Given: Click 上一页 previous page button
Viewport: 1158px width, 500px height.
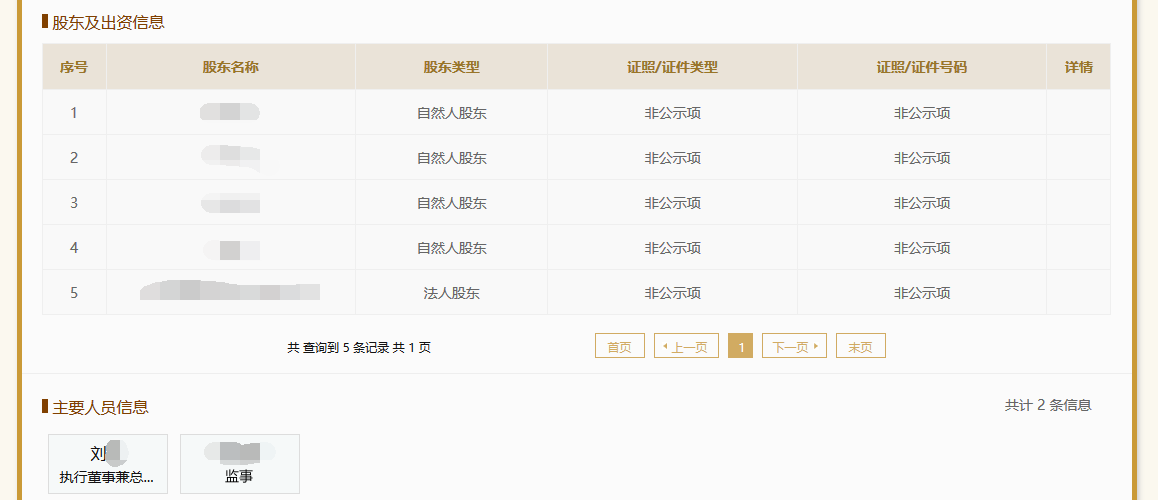Looking at the screenshot, I should (686, 346).
